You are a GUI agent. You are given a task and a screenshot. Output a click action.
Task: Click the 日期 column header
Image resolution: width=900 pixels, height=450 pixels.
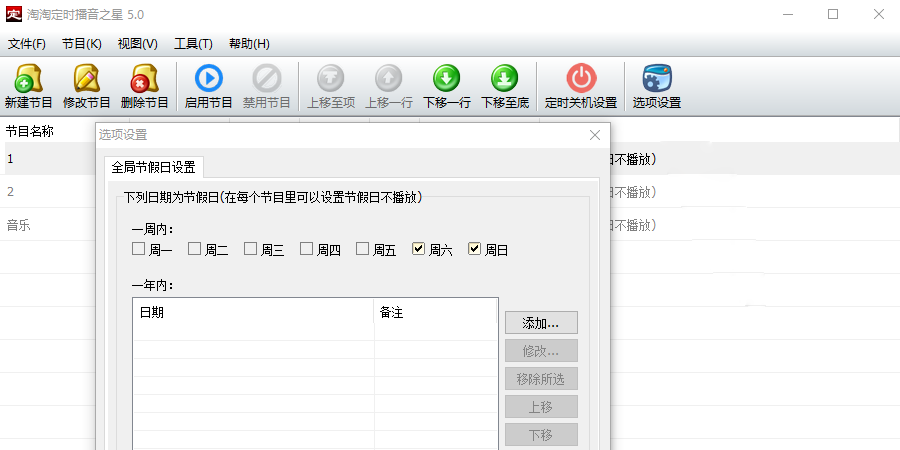point(253,313)
